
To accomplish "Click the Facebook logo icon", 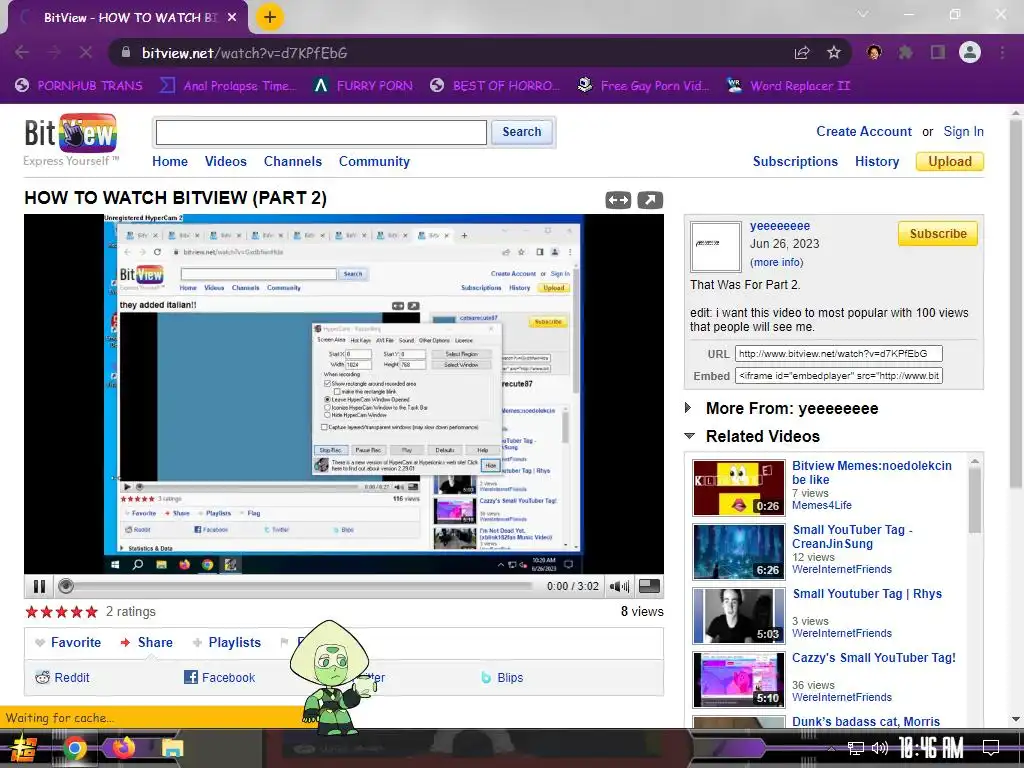I will pyautogui.click(x=191, y=677).
